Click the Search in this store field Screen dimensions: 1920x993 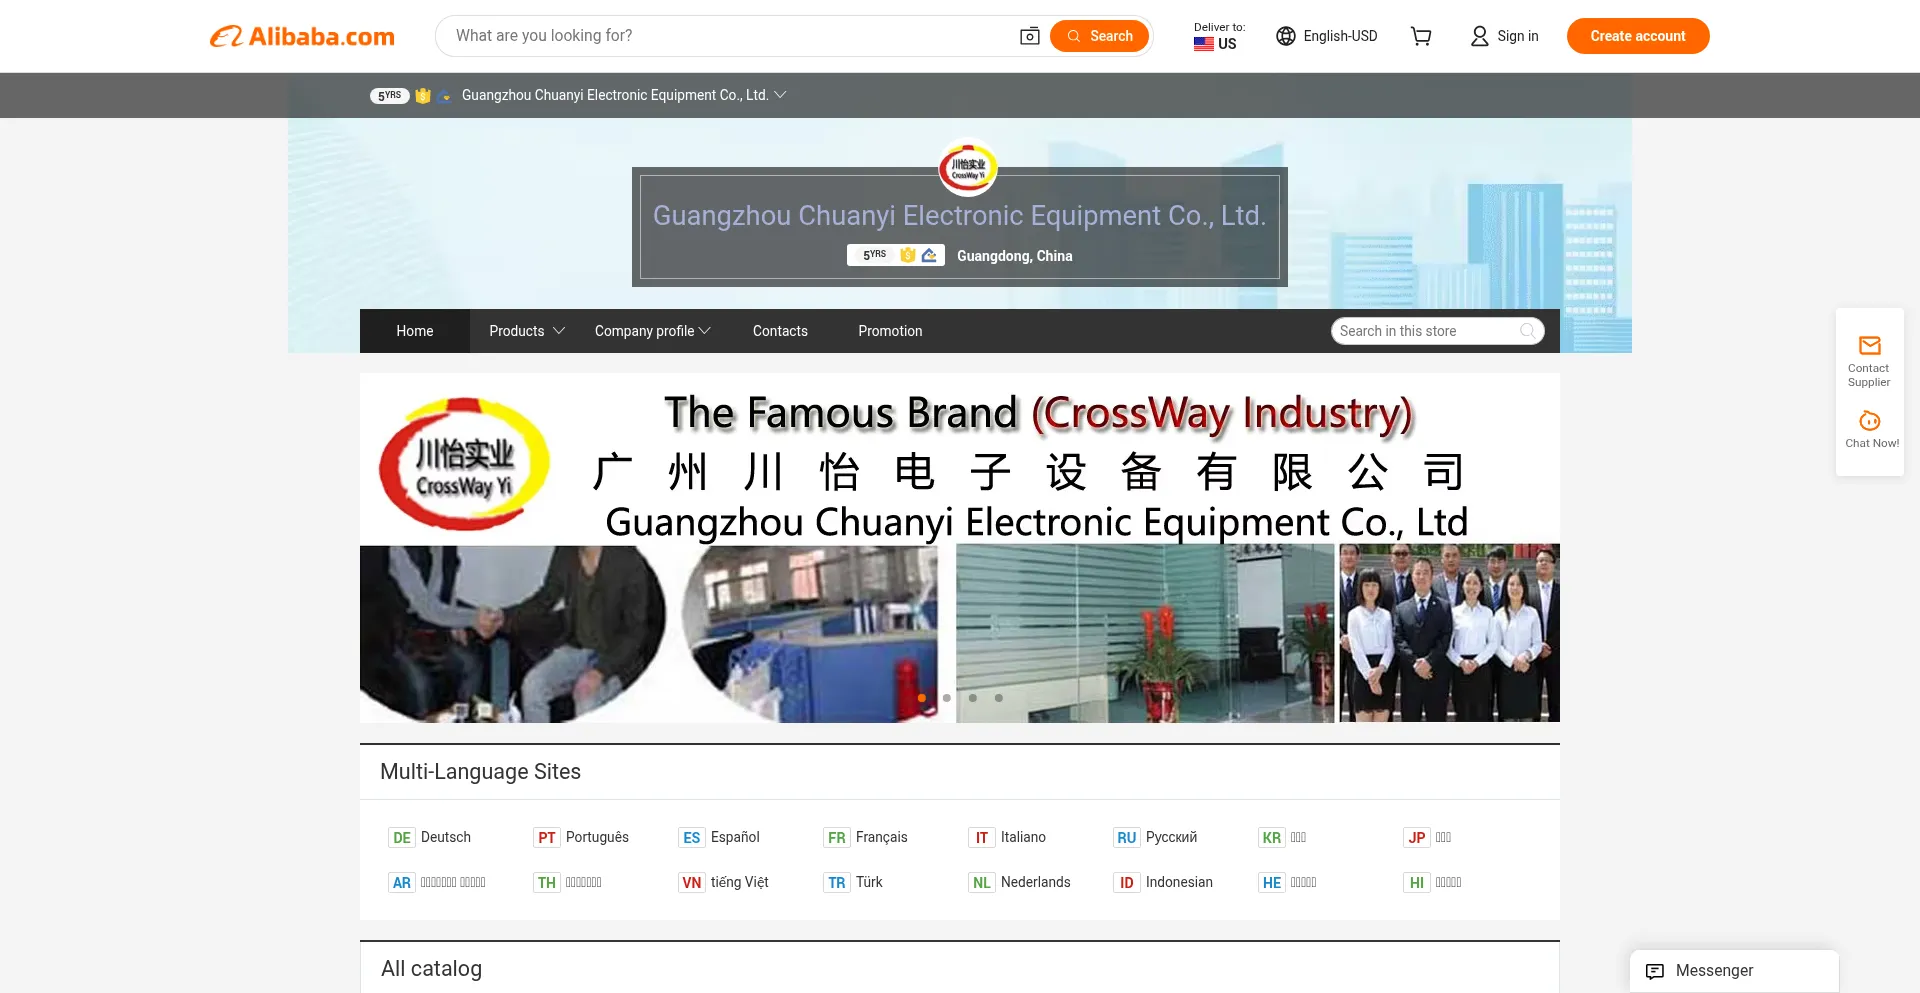pyautogui.click(x=1425, y=331)
